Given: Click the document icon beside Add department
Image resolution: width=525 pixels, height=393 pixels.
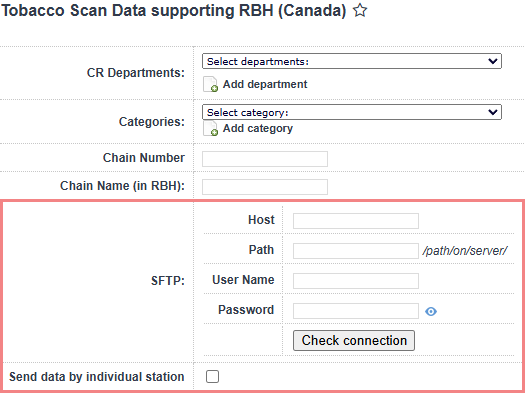Looking at the screenshot, I should tap(211, 84).
